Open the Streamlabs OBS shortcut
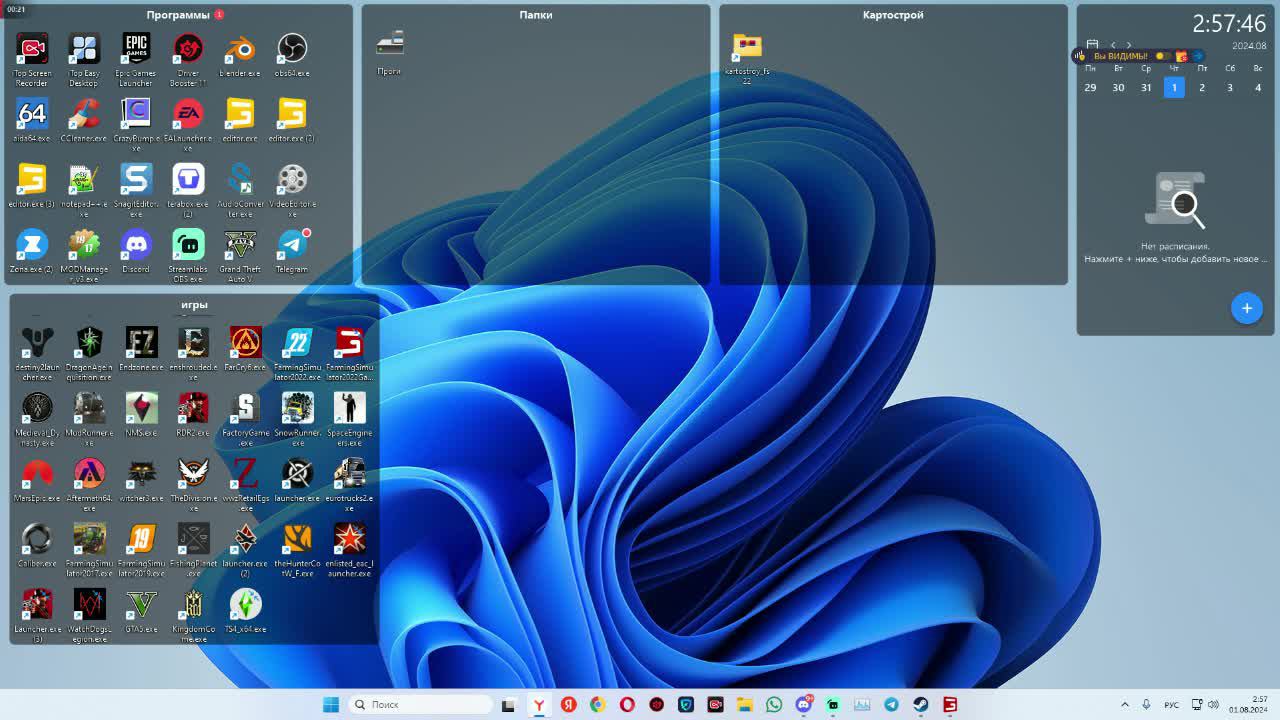 (x=188, y=255)
